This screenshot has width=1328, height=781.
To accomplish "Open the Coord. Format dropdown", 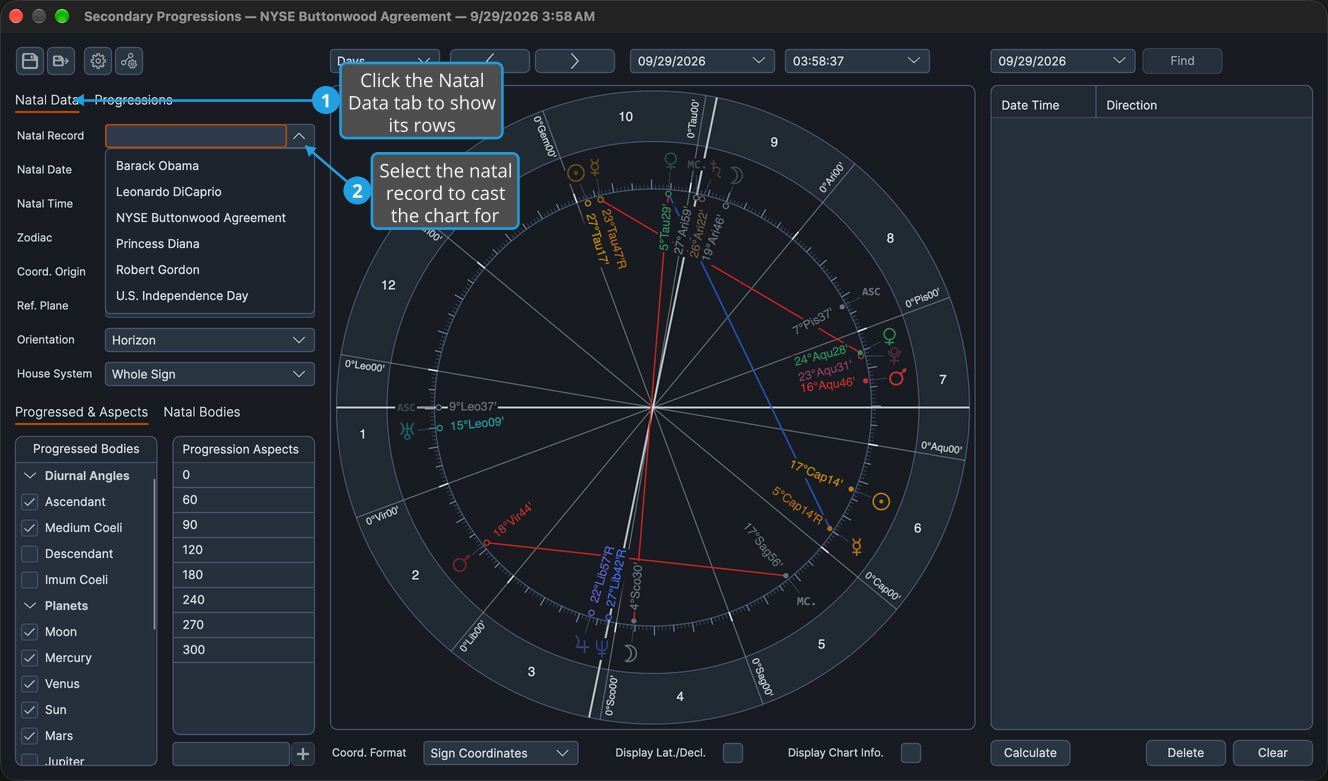I will [500, 753].
